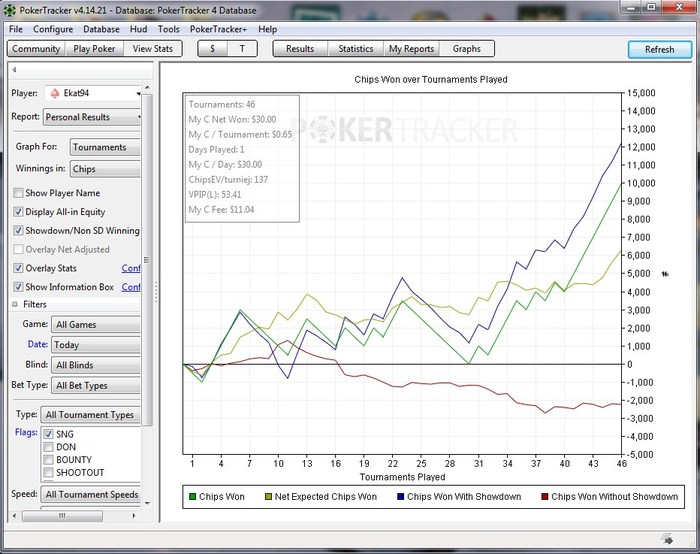Image resolution: width=700 pixels, height=554 pixels.
Task: Click the small marker icon right of the chart axis
Action: coord(665,274)
